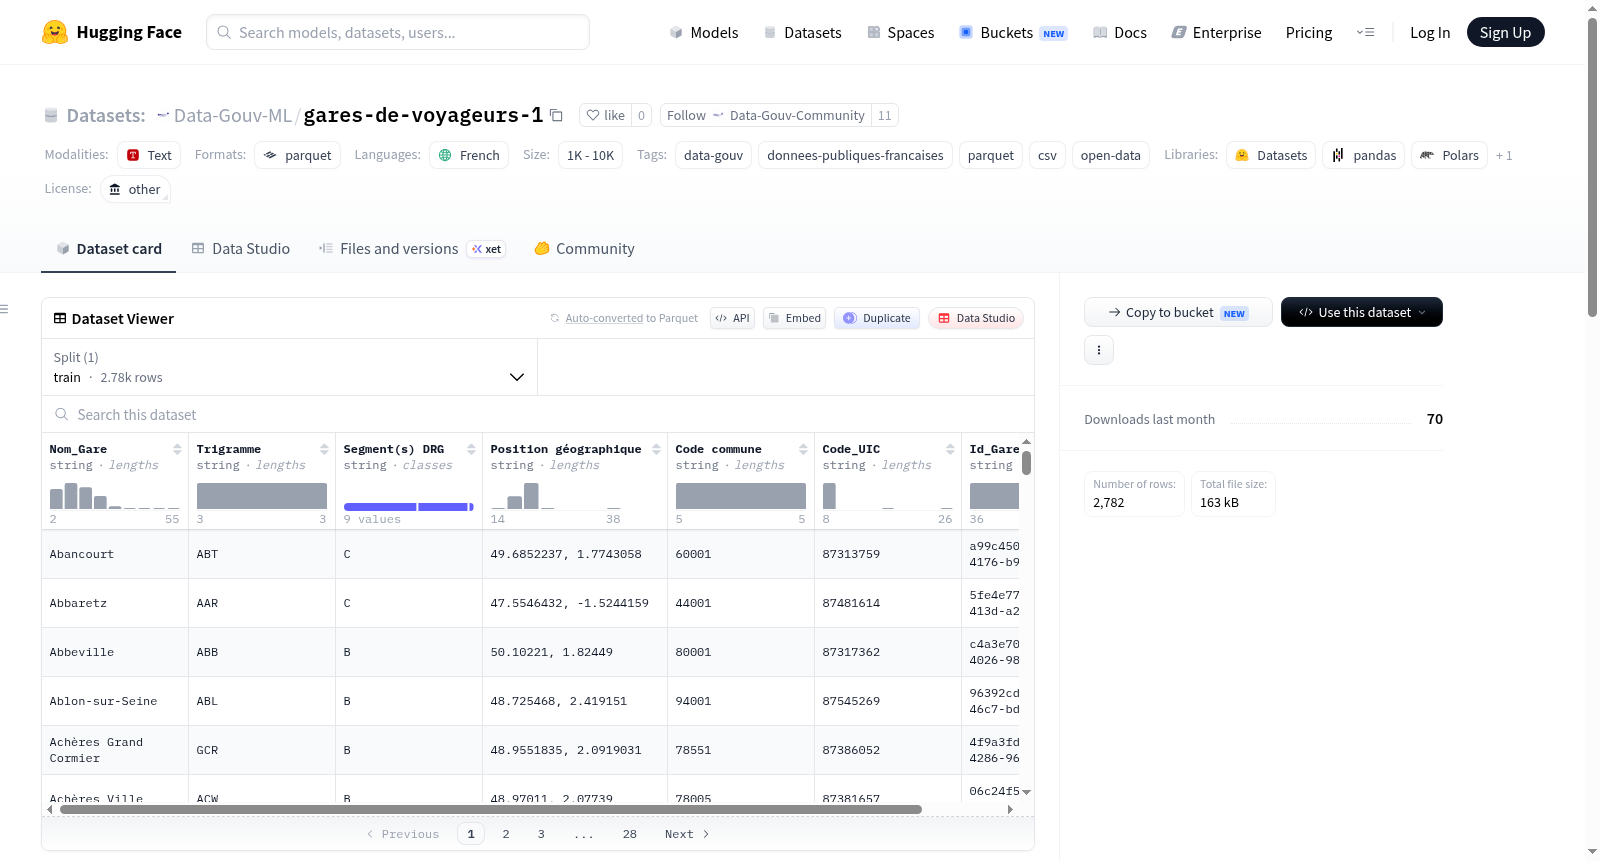Sort by the Trigramme column arrows
Image resolution: width=1600 pixels, height=861 pixels.
pyautogui.click(x=324, y=449)
